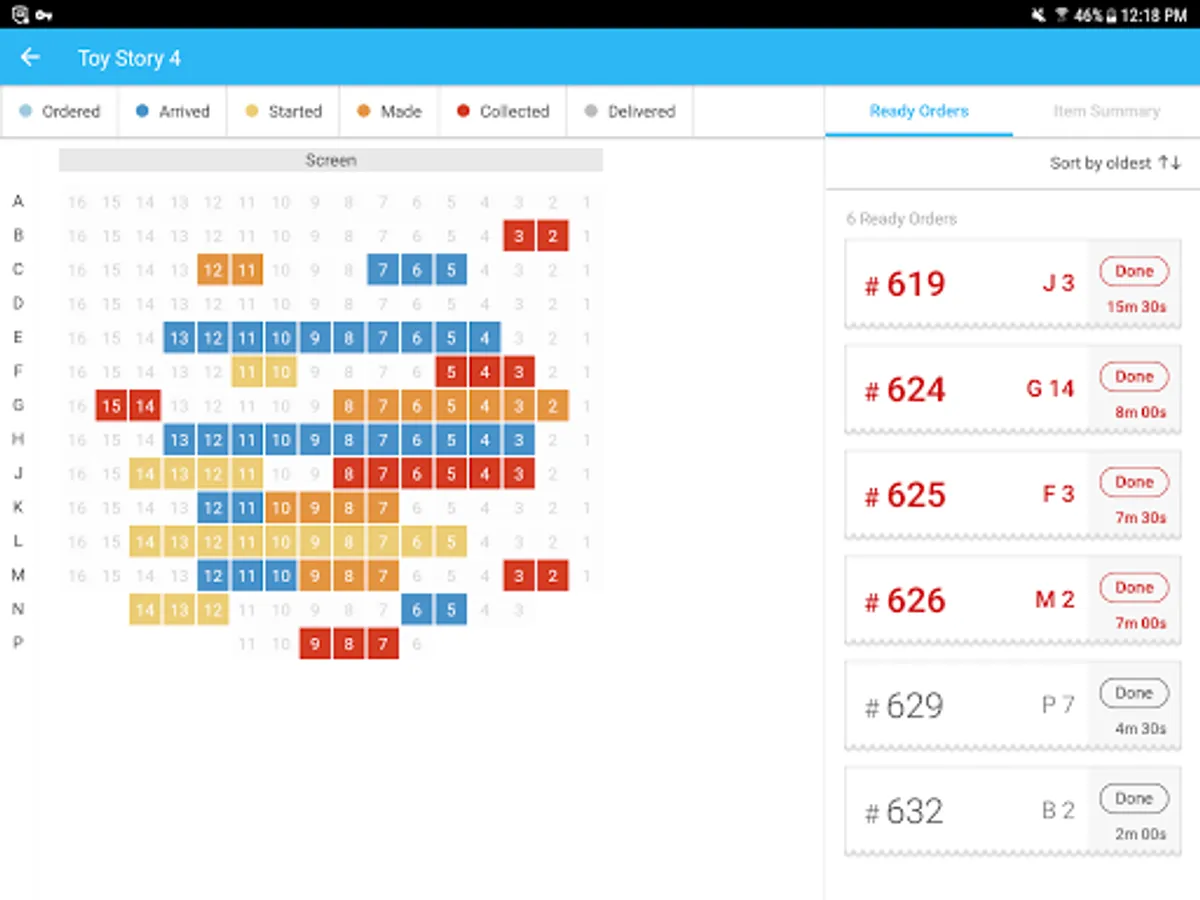Select red seat P7

383,644
